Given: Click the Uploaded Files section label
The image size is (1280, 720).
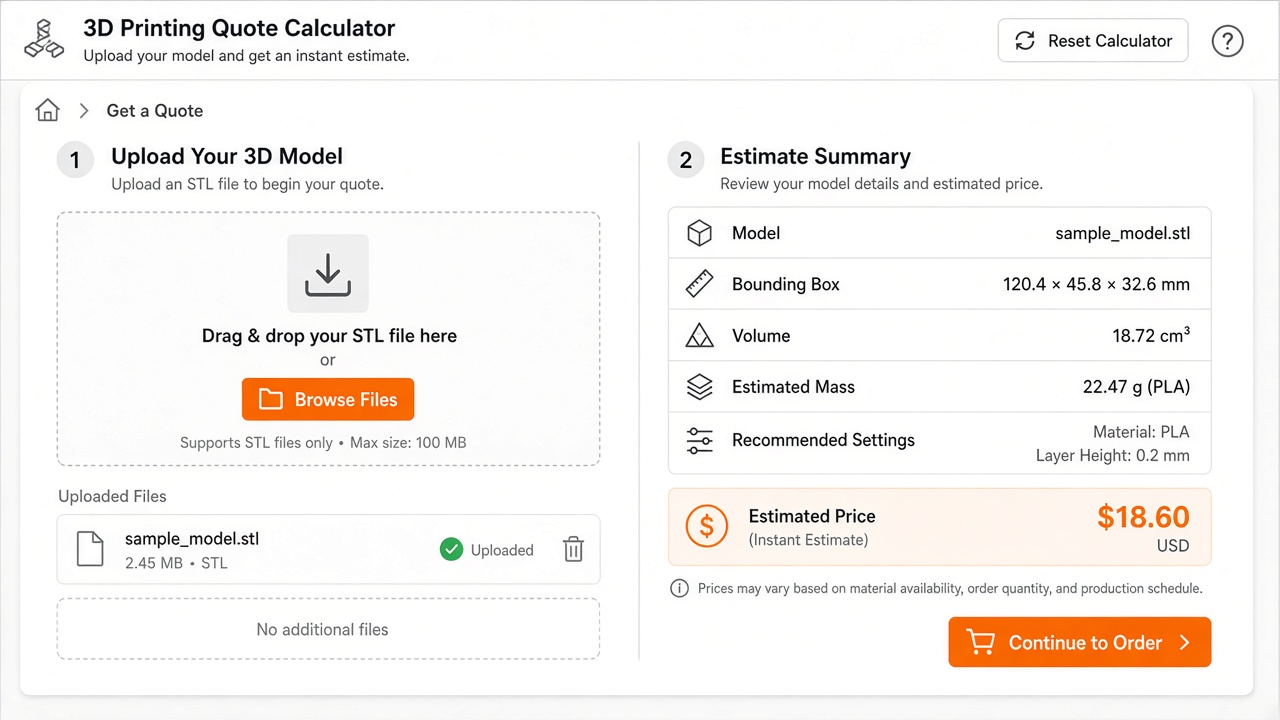Looking at the screenshot, I should [x=112, y=496].
